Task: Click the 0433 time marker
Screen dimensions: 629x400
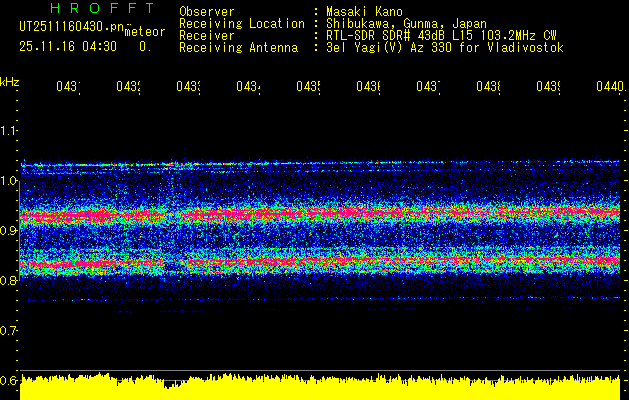Action: pyautogui.click(x=189, y=87)
